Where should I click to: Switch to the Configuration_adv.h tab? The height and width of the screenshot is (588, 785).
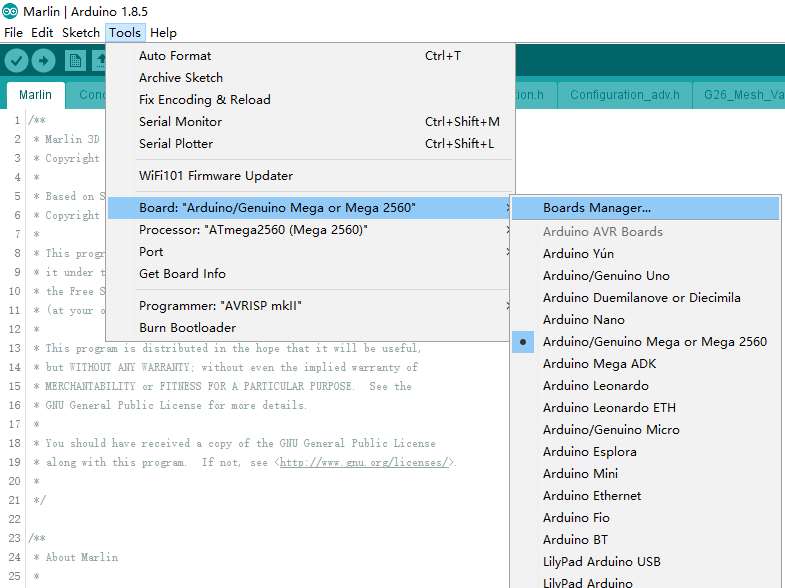(625, 95)
